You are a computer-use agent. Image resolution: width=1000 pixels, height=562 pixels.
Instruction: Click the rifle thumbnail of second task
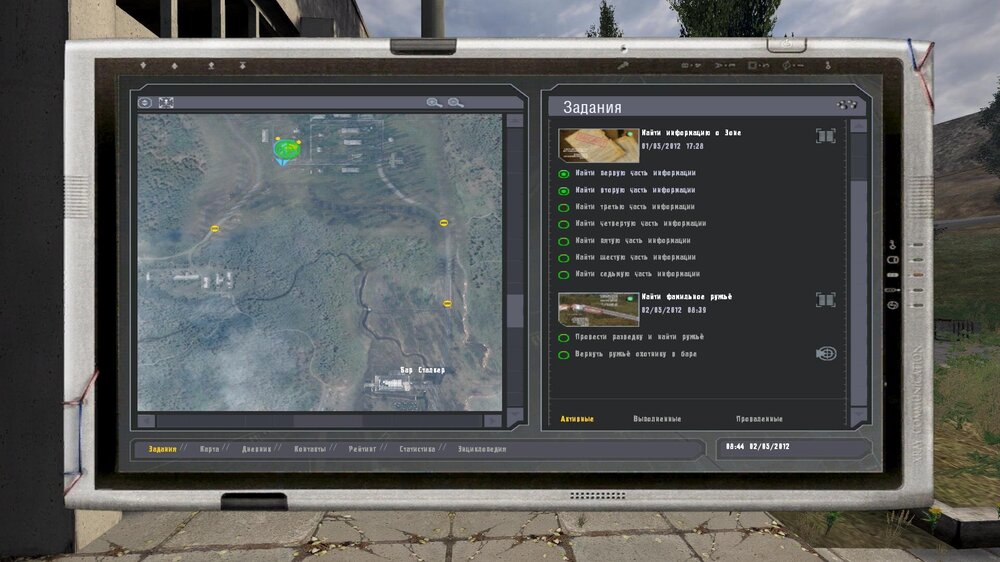point(598,309)
